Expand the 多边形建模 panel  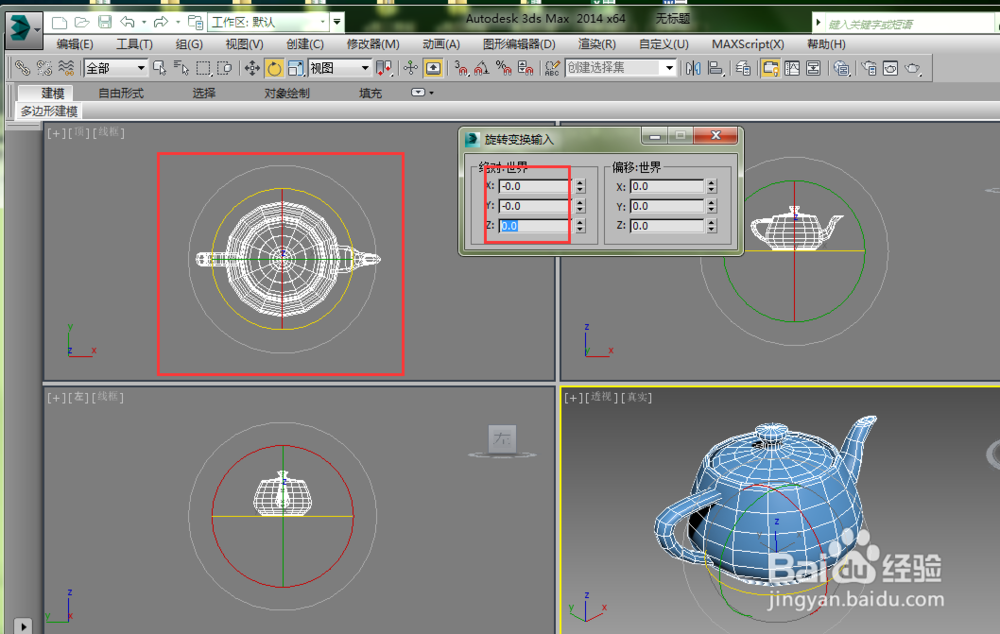49,112
